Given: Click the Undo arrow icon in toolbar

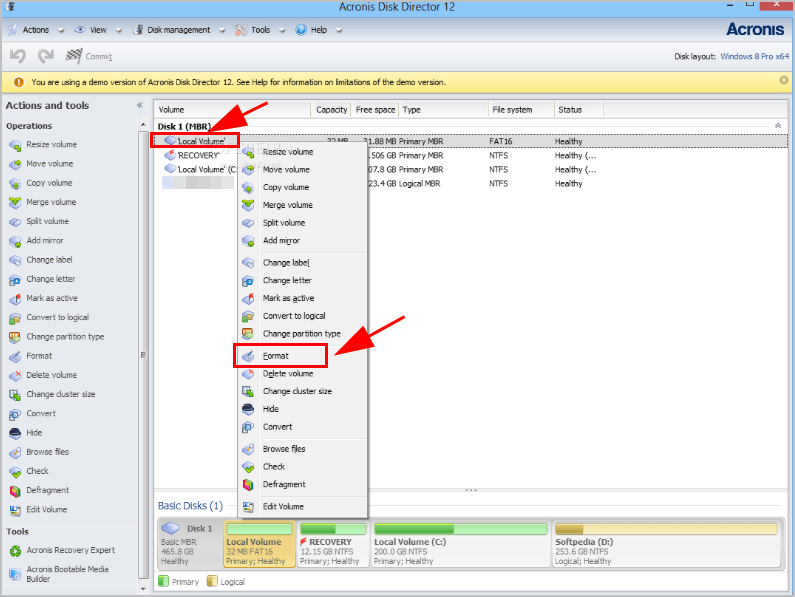Looking at the screenshot, I should (18, 56).
